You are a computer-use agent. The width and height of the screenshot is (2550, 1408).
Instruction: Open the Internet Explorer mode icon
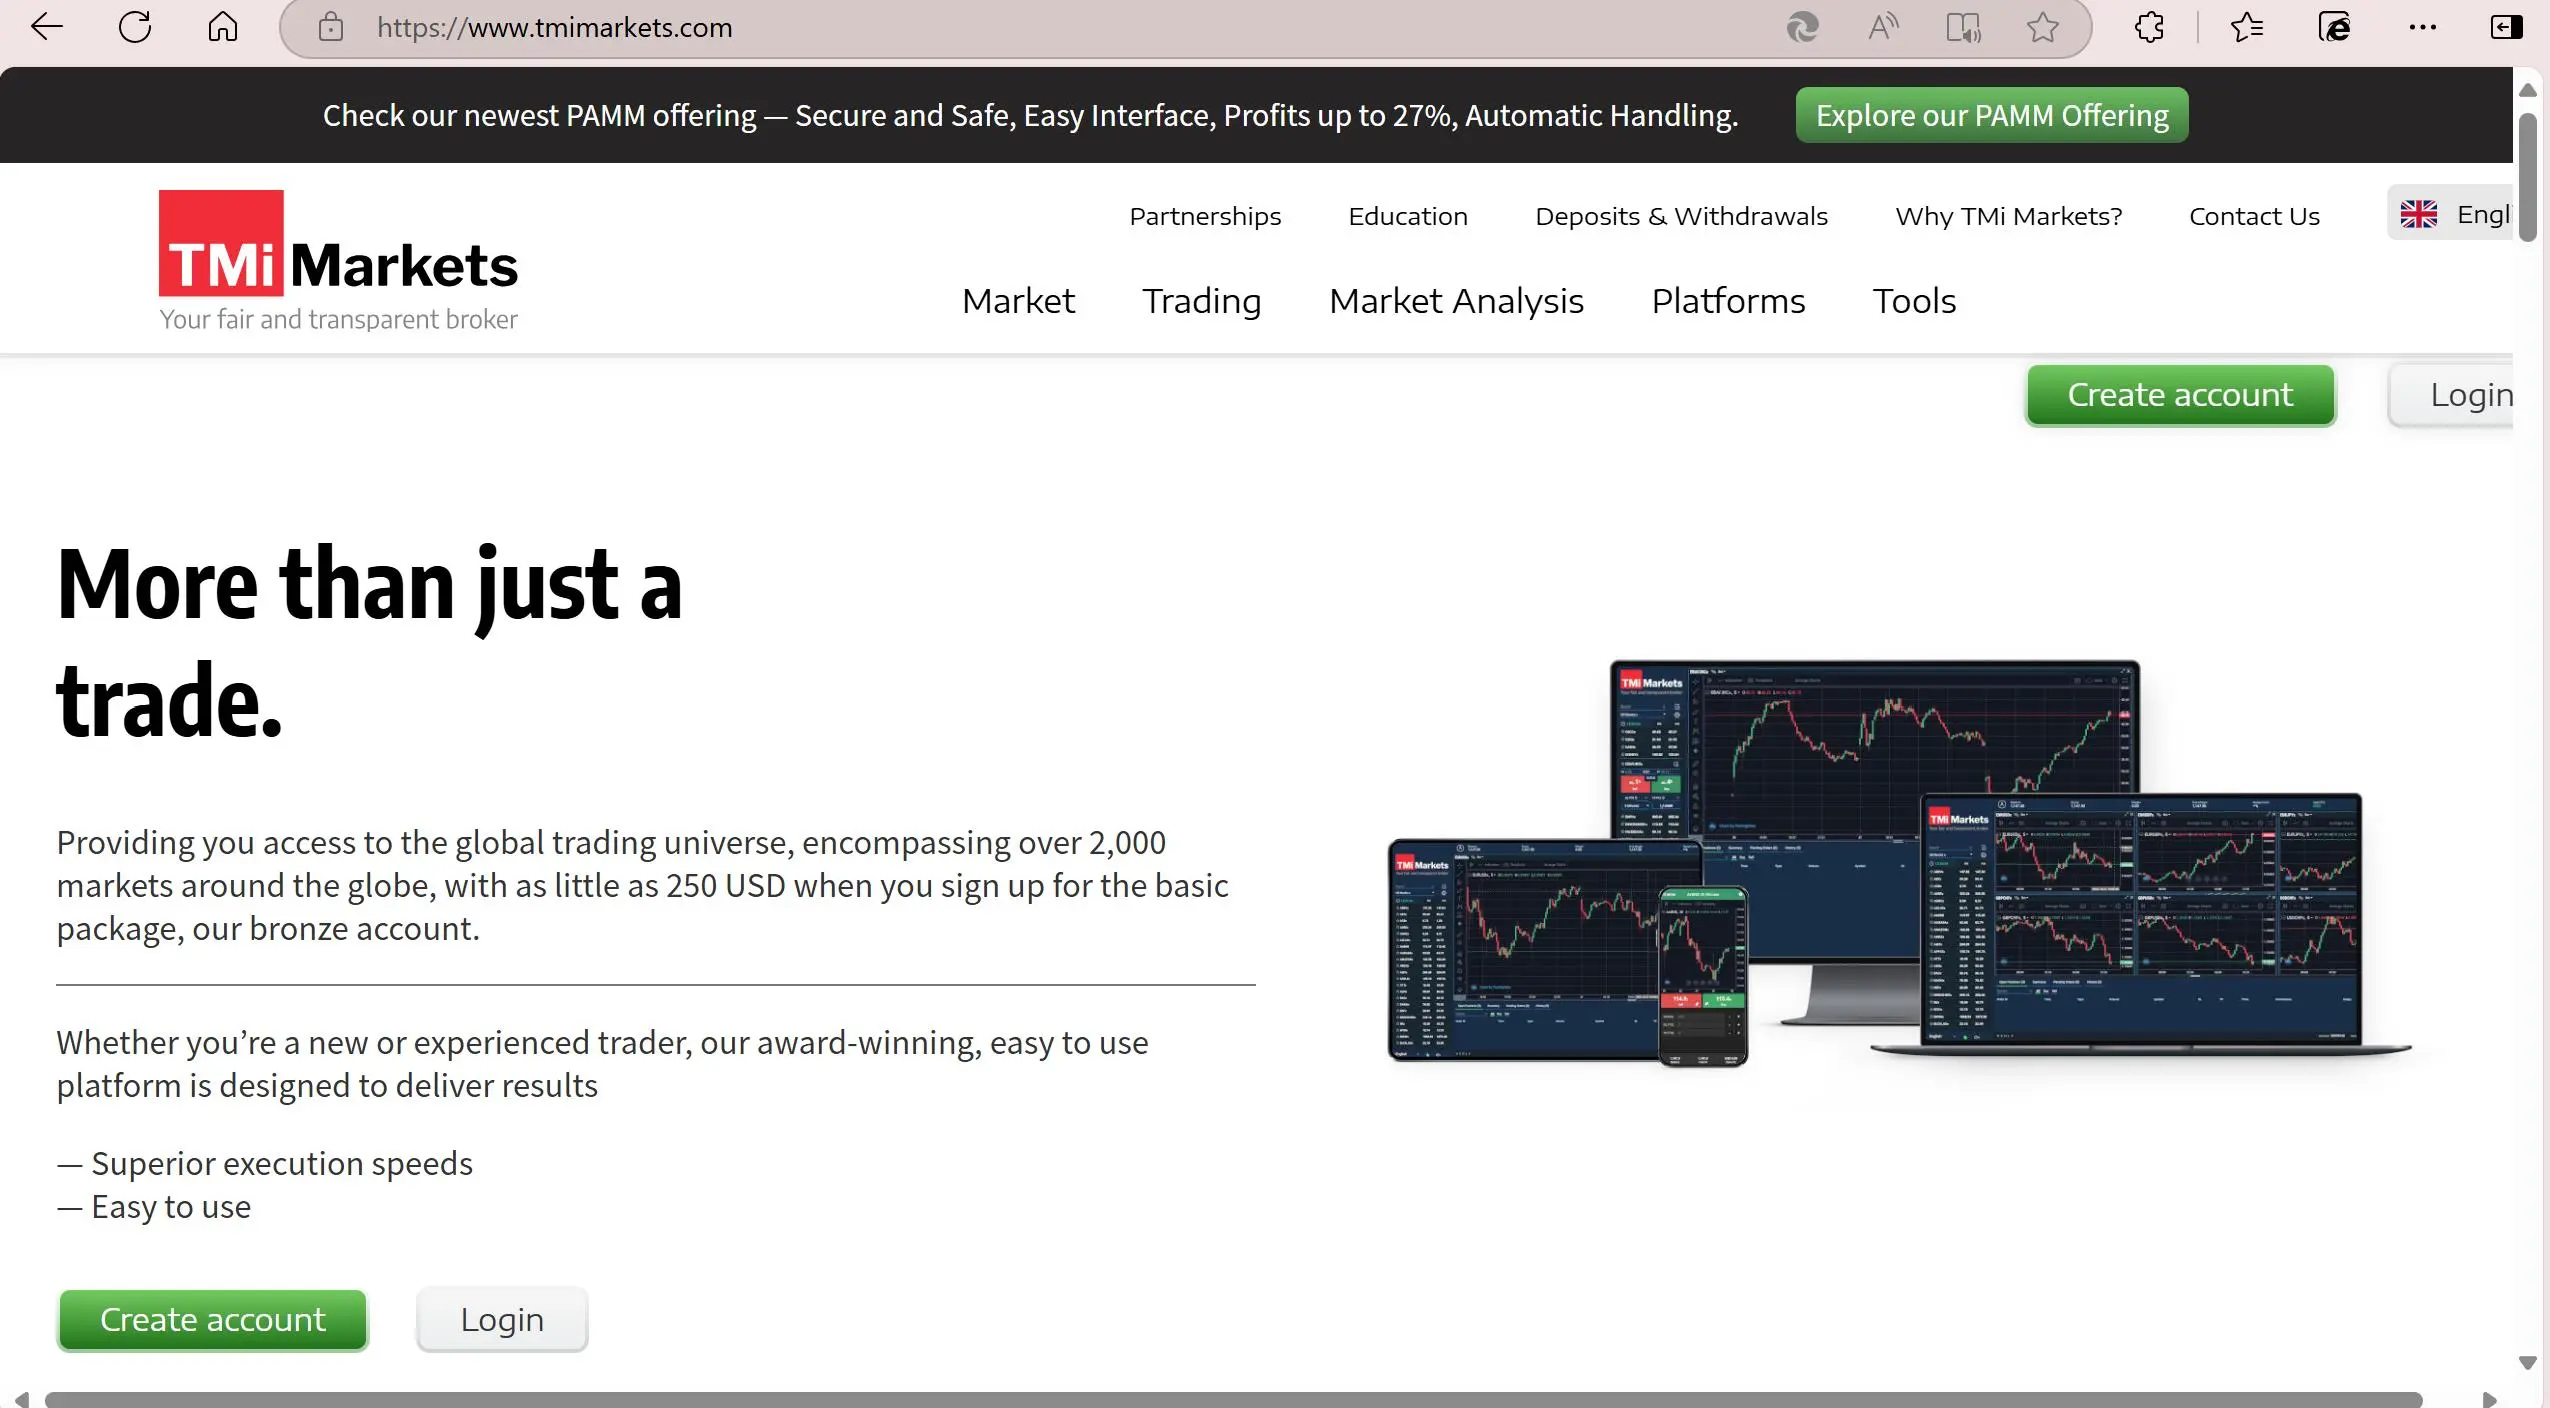click(2334, 27)
